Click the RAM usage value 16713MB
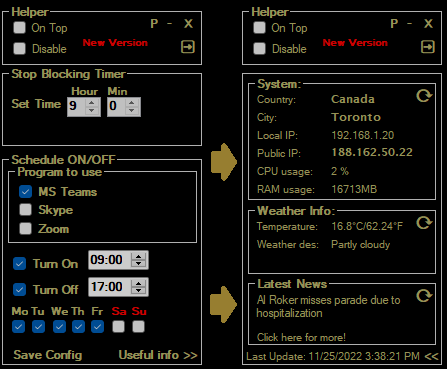This screenshot has width=447, height=369. click(354, 189)
